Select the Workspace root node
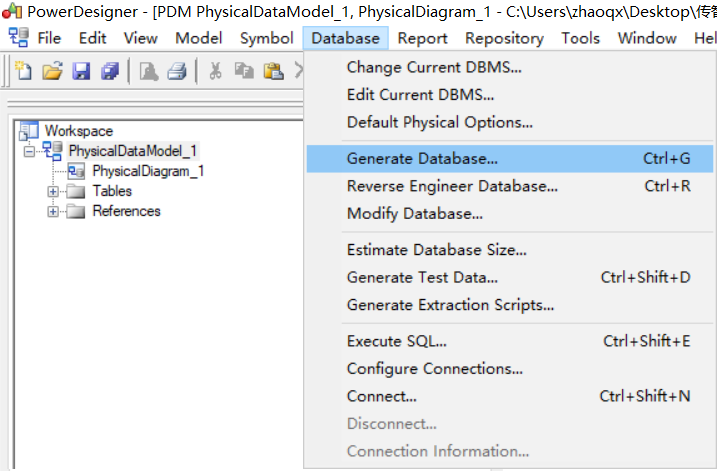The image size is (717, 471). [78, 131]
